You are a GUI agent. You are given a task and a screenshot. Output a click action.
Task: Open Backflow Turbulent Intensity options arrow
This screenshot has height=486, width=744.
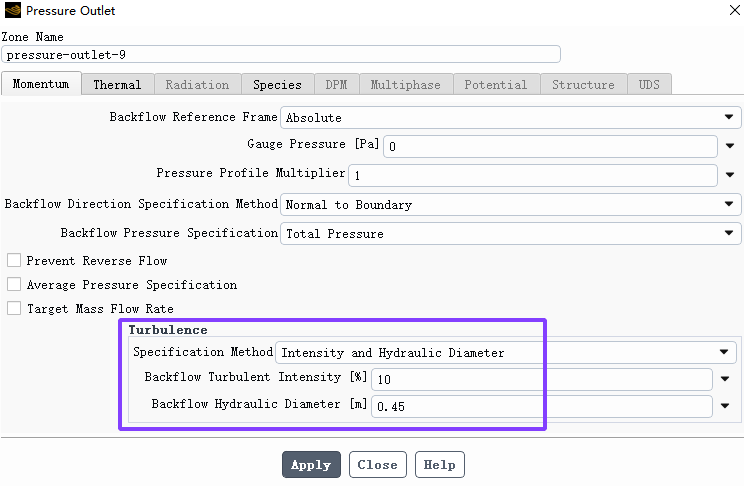pos(725,379)
